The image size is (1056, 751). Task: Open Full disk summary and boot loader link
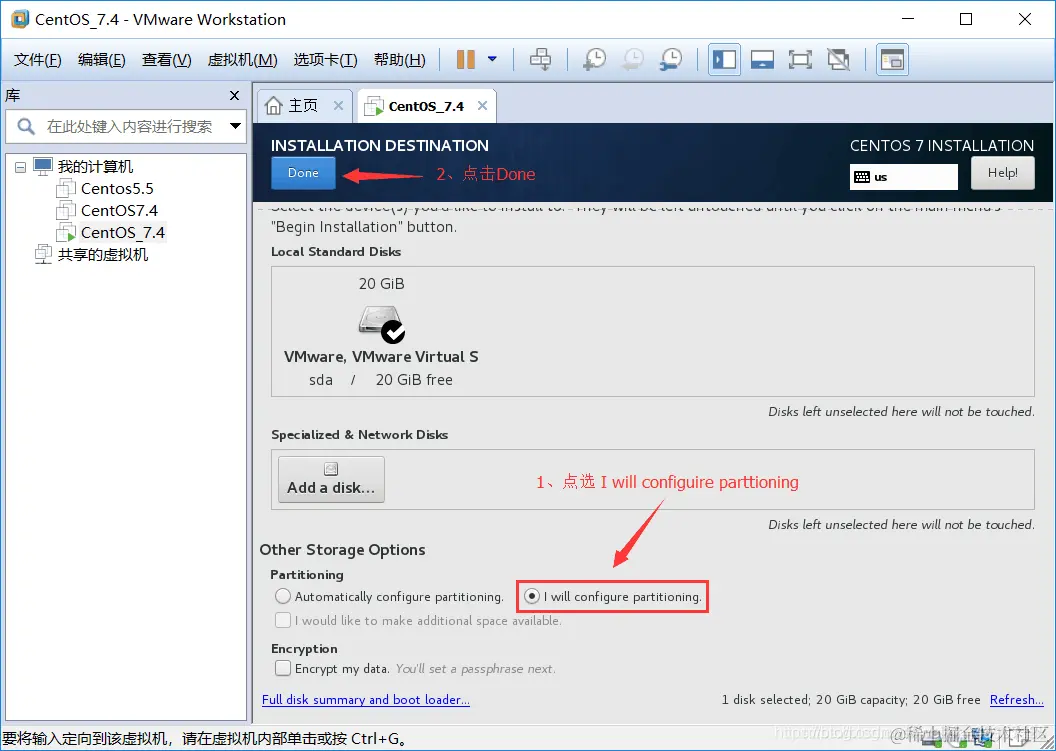coord(366,700)
